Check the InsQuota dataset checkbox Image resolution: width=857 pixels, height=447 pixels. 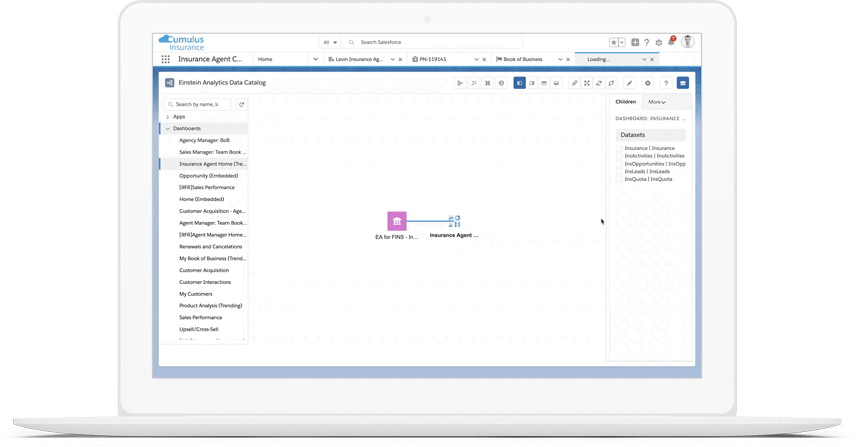coord(619,179)
